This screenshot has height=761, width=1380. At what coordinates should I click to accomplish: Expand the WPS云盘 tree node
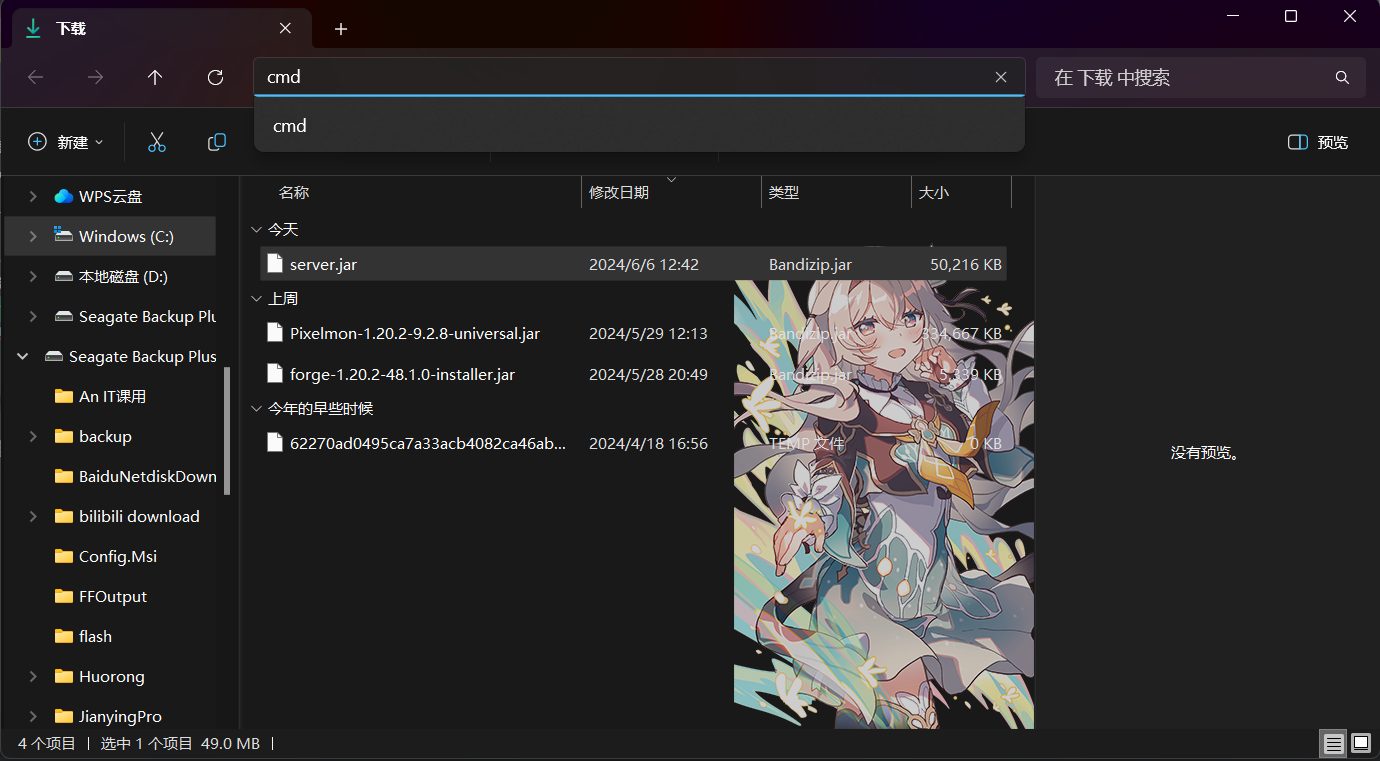click(33, 196)
